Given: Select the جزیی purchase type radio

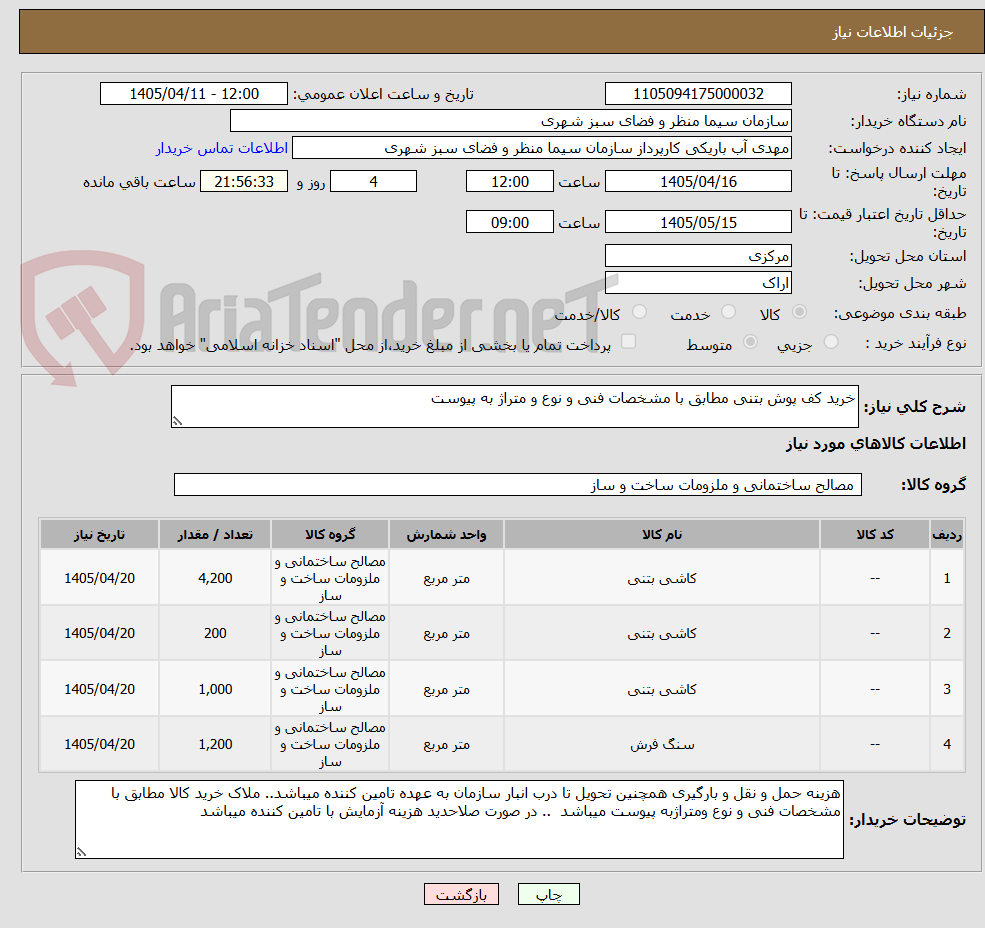Looking at the screenshot, I should pos(831,342).
